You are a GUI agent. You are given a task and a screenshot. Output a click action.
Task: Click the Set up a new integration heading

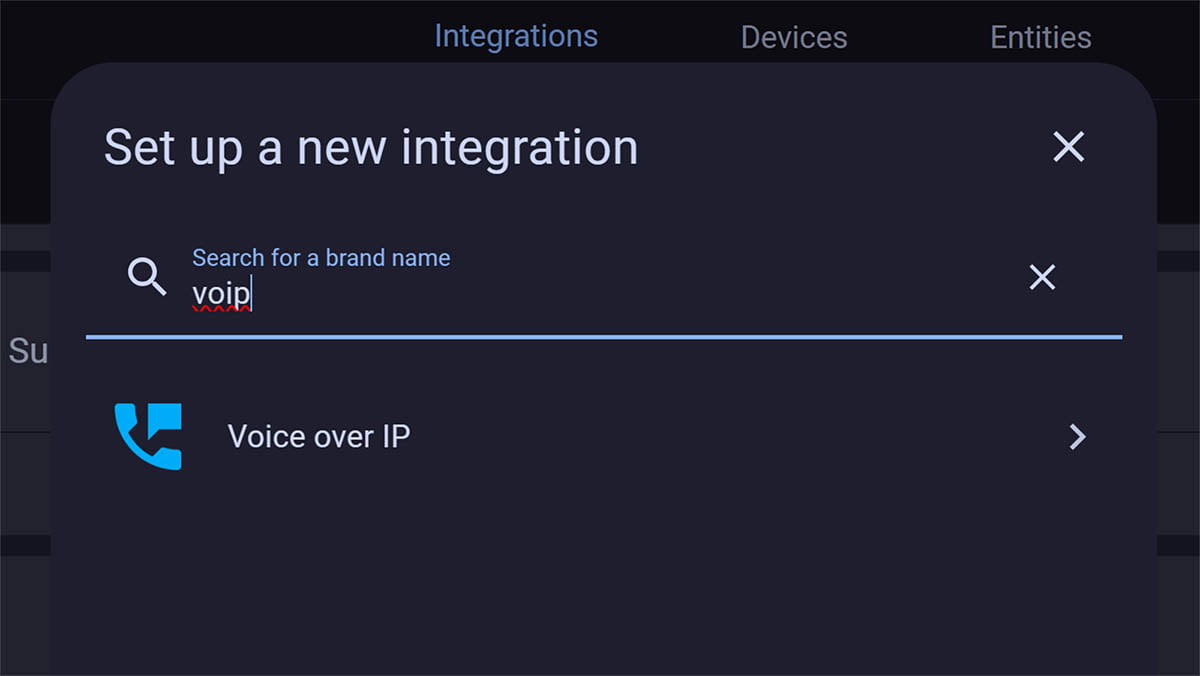click(371, 148)
